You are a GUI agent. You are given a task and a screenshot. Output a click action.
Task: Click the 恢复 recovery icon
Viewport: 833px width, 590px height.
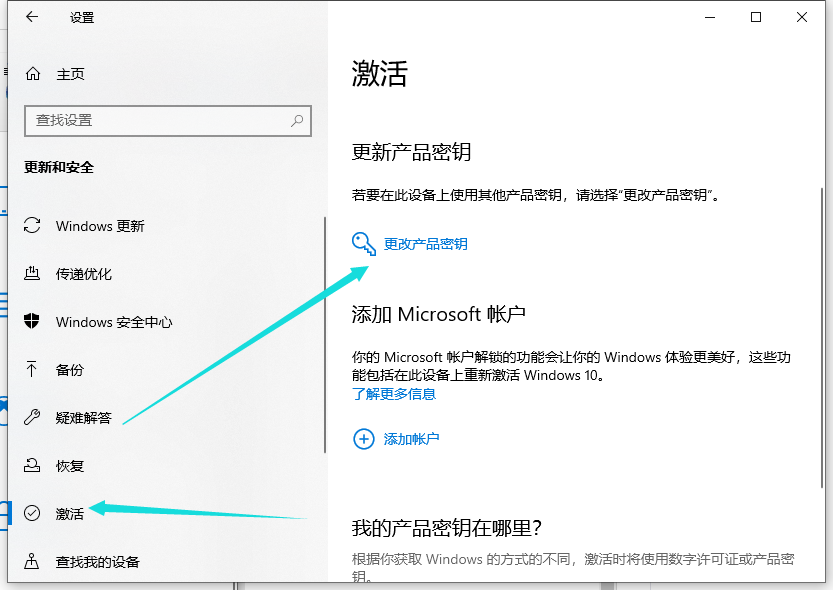[x=33, y=466]
